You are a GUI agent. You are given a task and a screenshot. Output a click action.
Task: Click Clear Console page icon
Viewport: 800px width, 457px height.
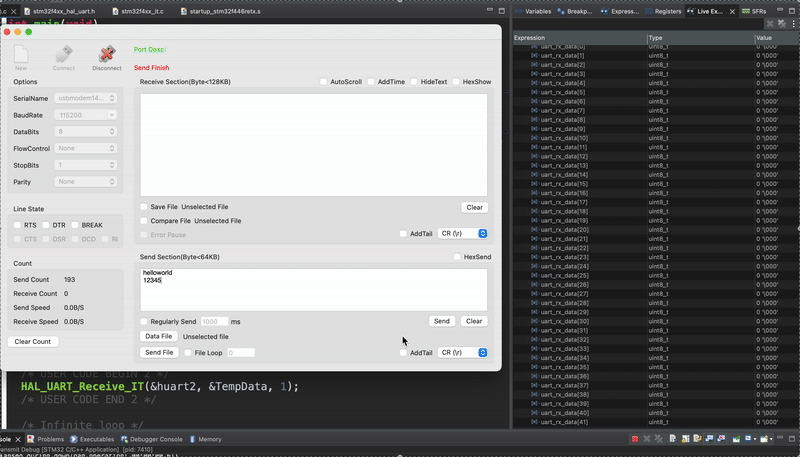pos(673,439)
